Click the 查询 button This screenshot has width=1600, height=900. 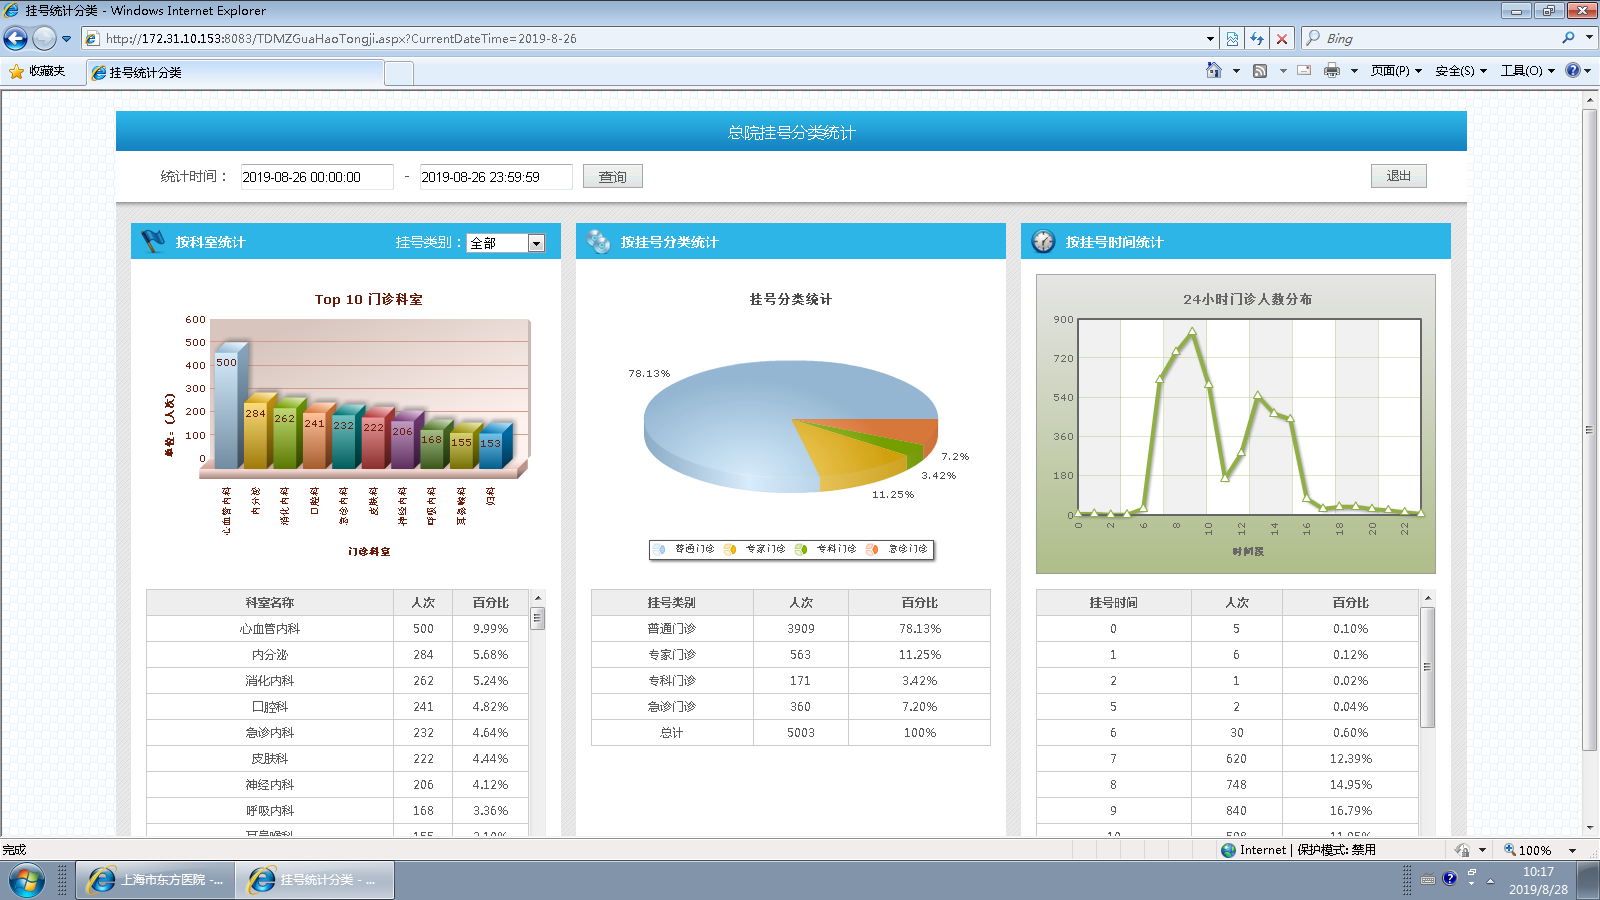[x=613, y=177]
